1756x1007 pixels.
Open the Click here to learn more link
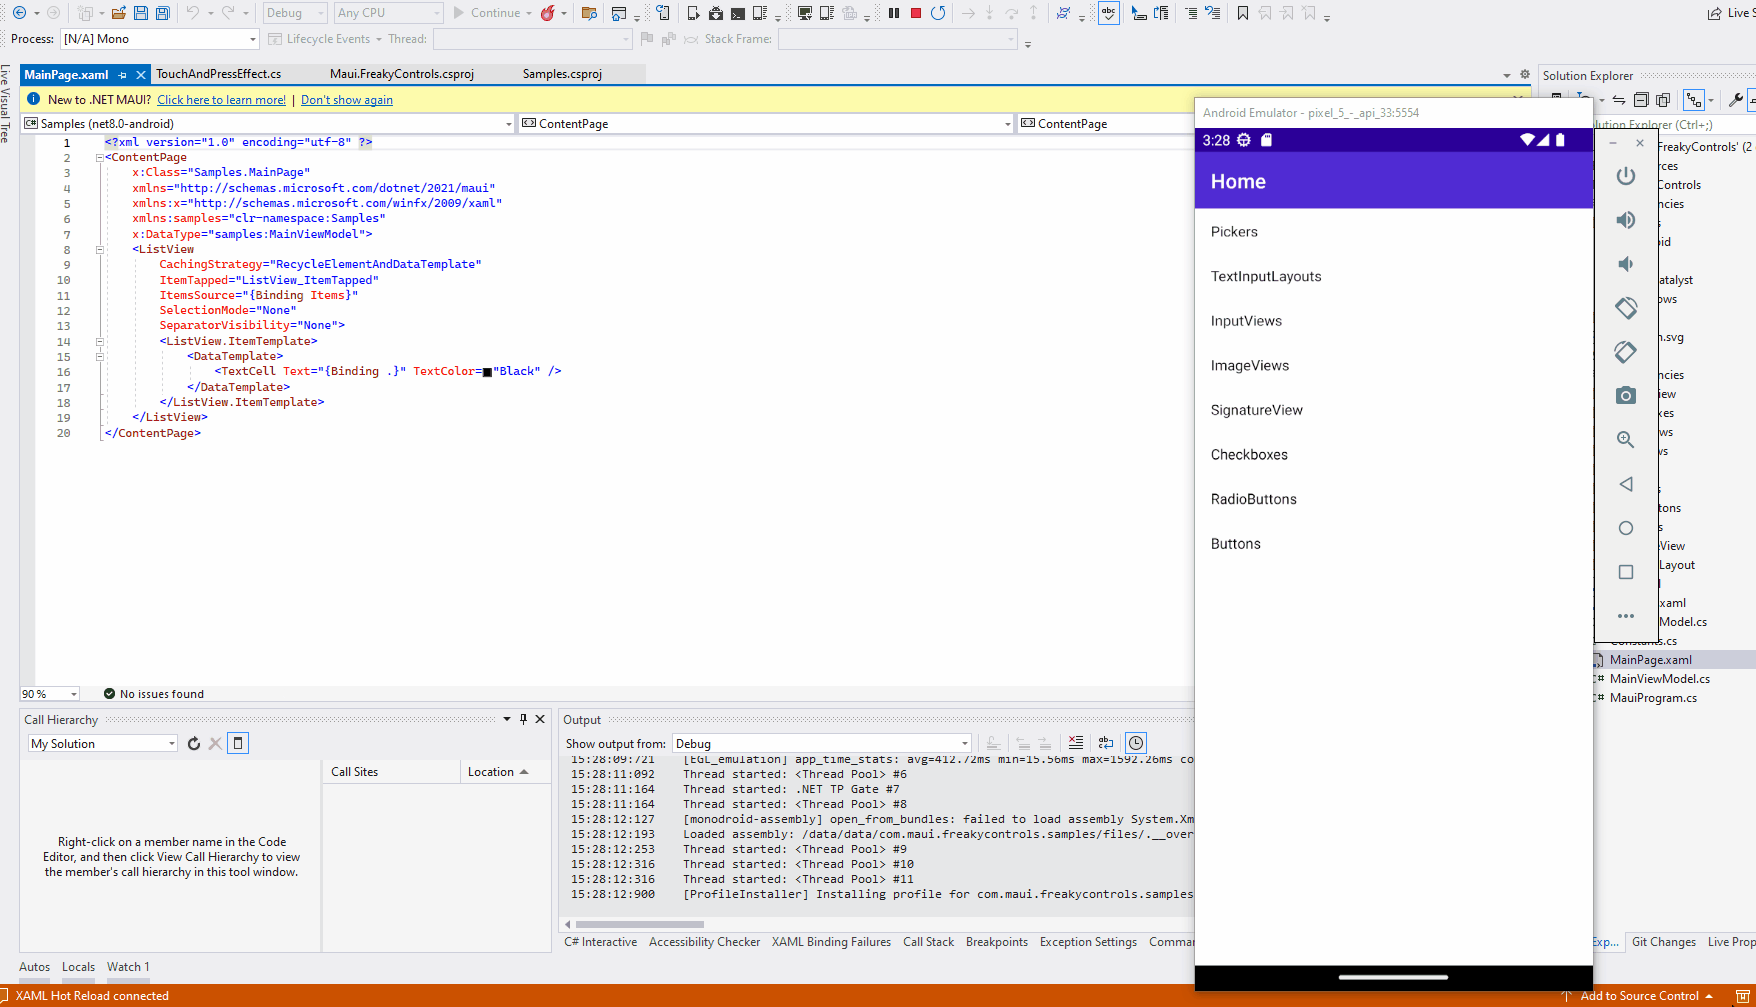[221, 99]
